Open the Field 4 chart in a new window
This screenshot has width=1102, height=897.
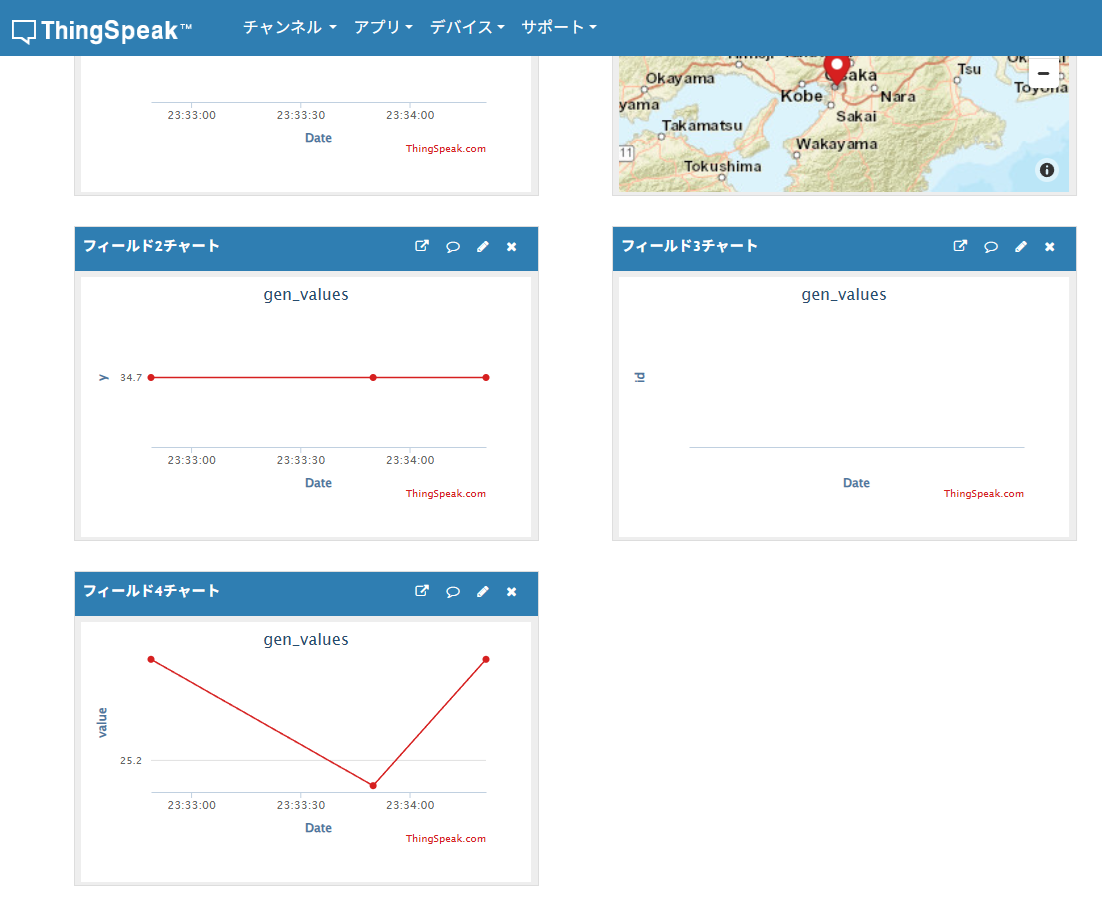tap(422, 591)
